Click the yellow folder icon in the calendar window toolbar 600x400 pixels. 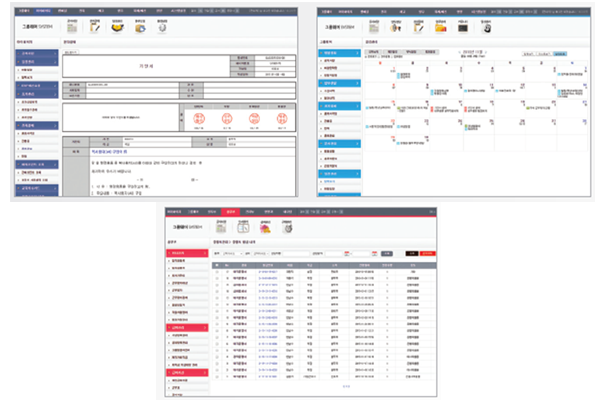pyautogui.click(x=442, y=28)
